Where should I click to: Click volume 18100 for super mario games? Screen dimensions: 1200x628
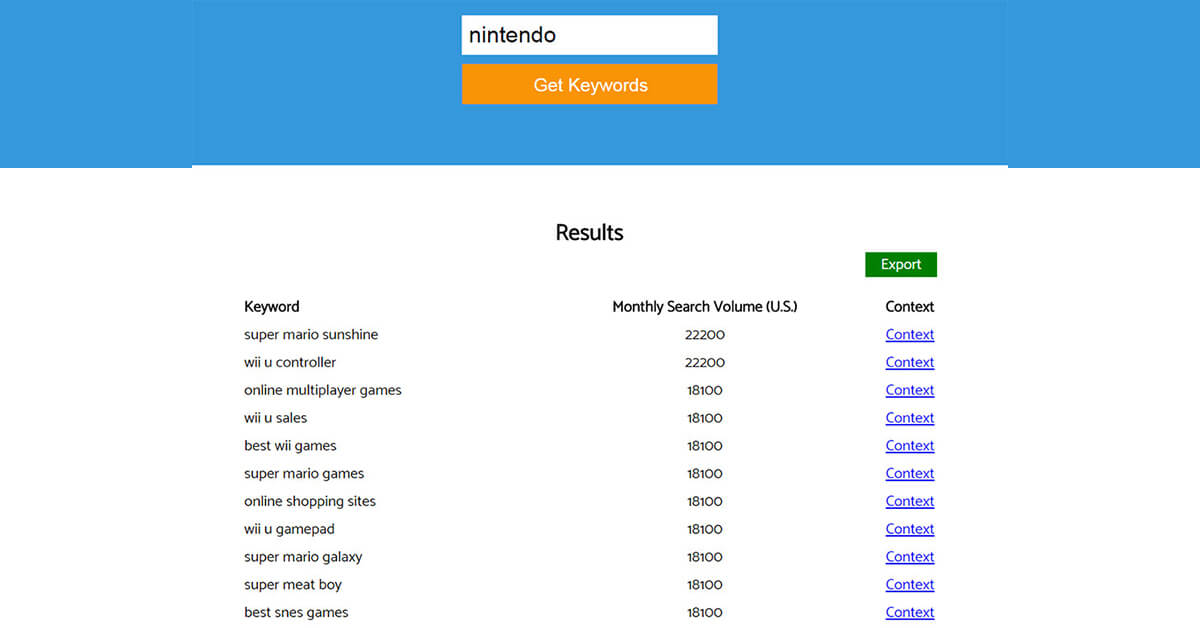pos(705,474)
